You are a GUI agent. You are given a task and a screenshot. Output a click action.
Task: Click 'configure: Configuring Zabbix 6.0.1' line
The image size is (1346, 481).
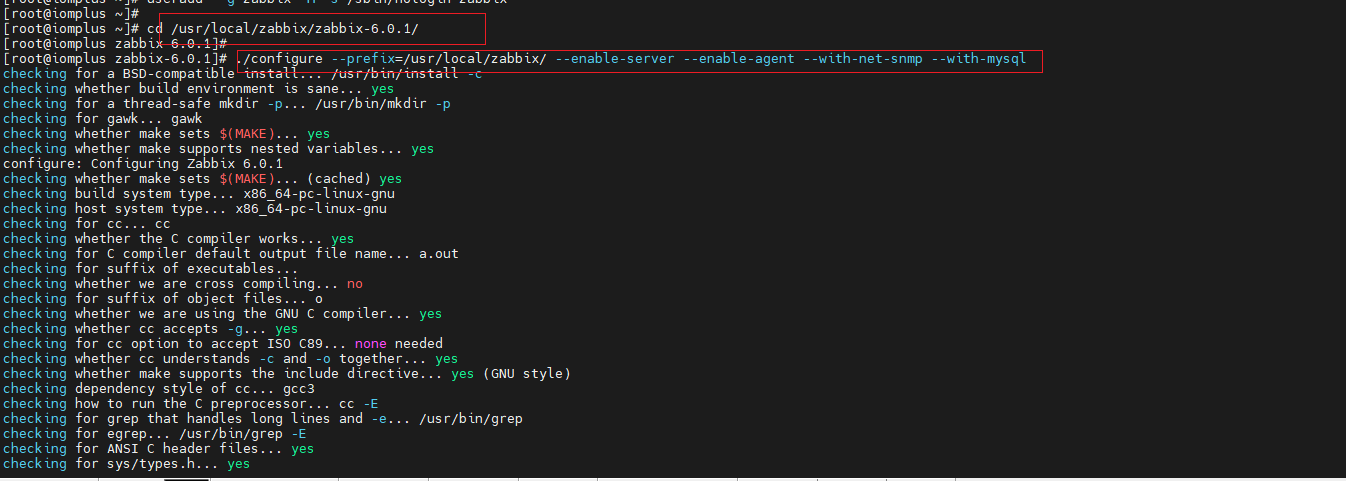tap(143, 164)
